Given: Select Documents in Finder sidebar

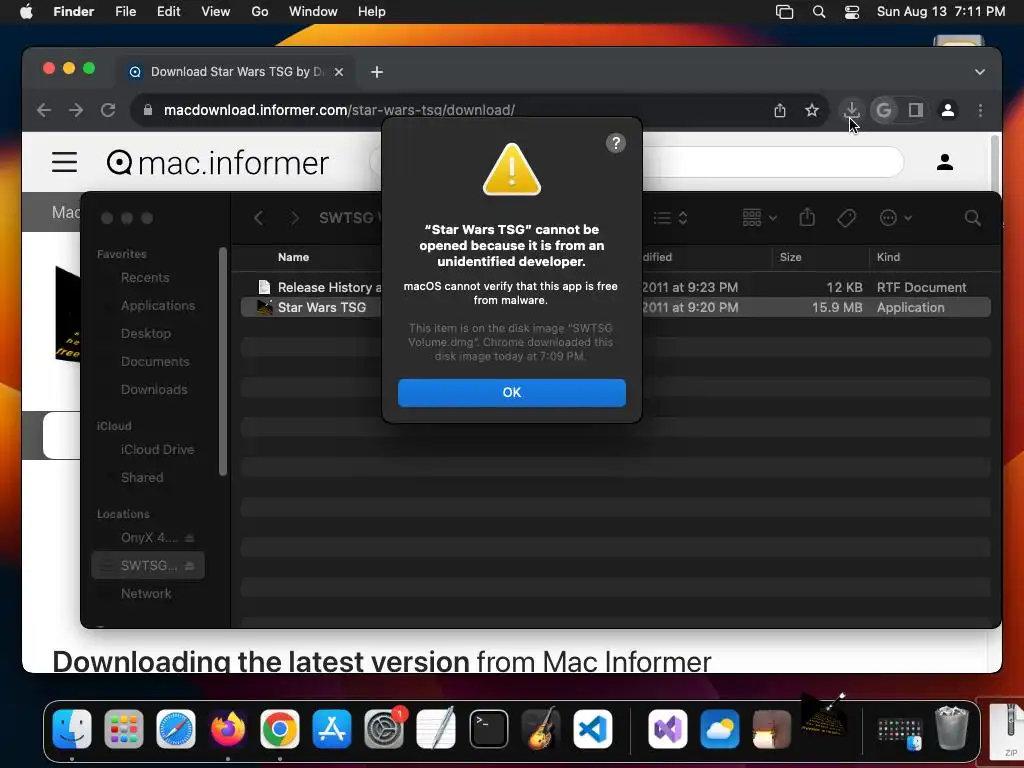Looking at the screenshot, I should point(155,362).
